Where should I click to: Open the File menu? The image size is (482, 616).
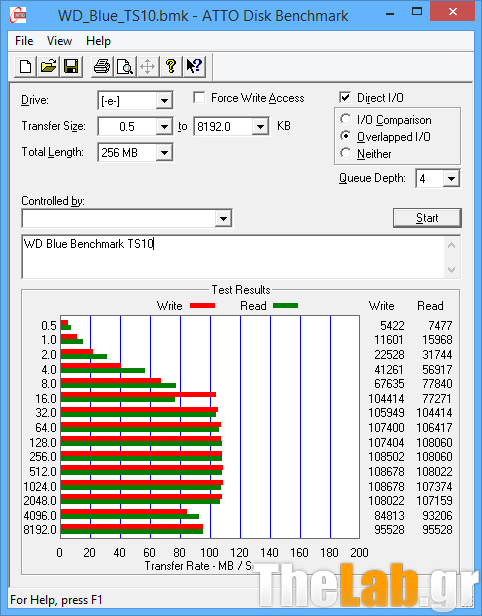click(24, 41)
